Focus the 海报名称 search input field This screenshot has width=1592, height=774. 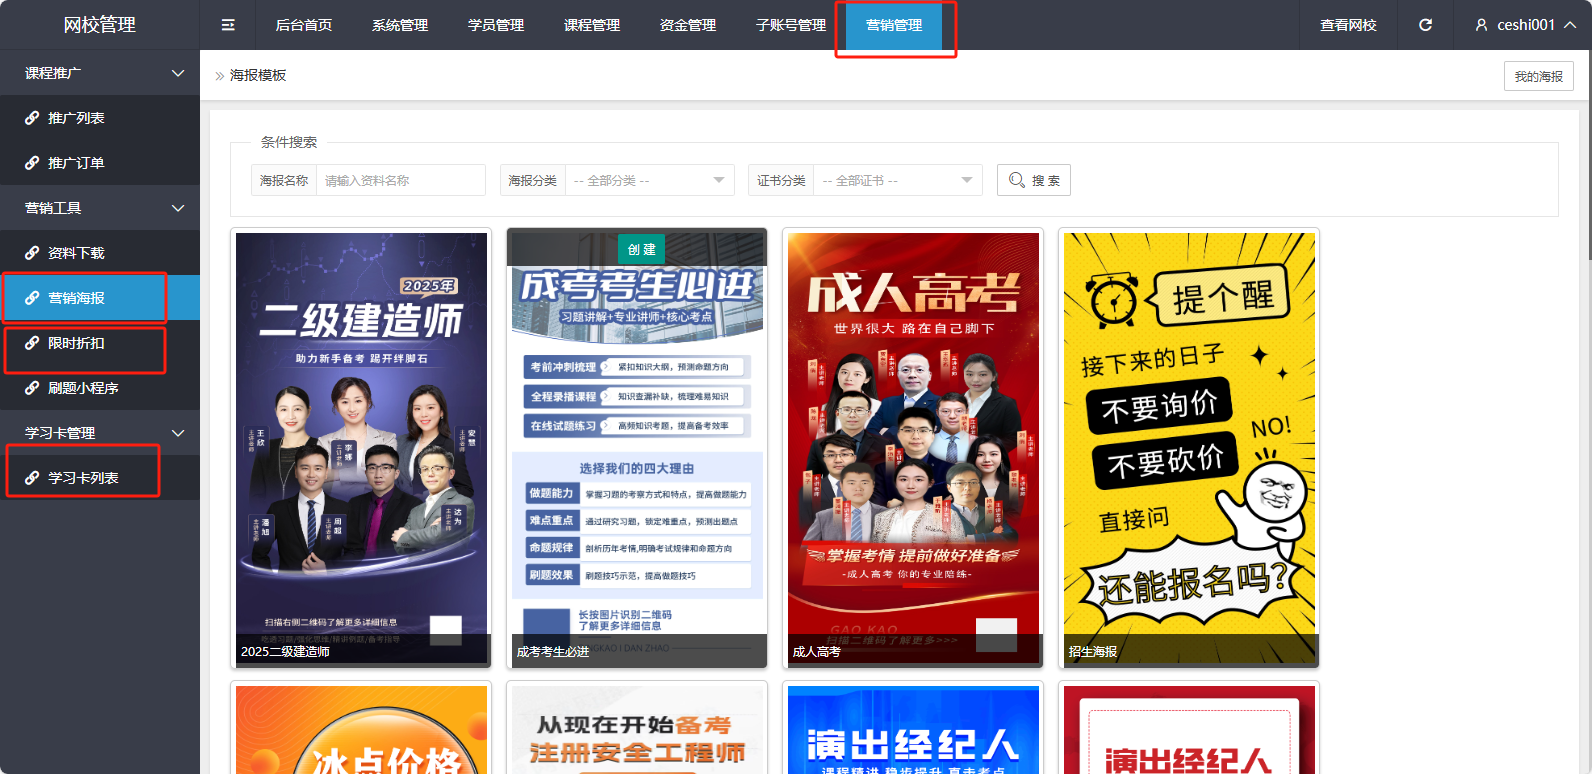[x=400, y=180]
